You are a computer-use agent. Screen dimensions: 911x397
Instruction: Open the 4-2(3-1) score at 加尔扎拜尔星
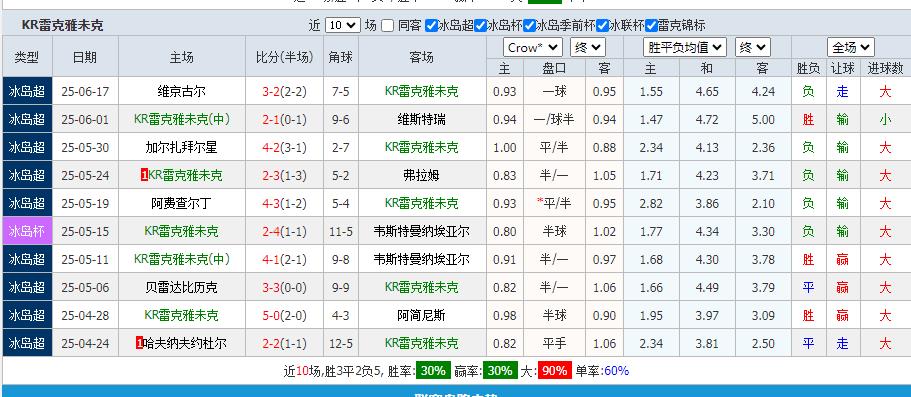pos(284,148)
